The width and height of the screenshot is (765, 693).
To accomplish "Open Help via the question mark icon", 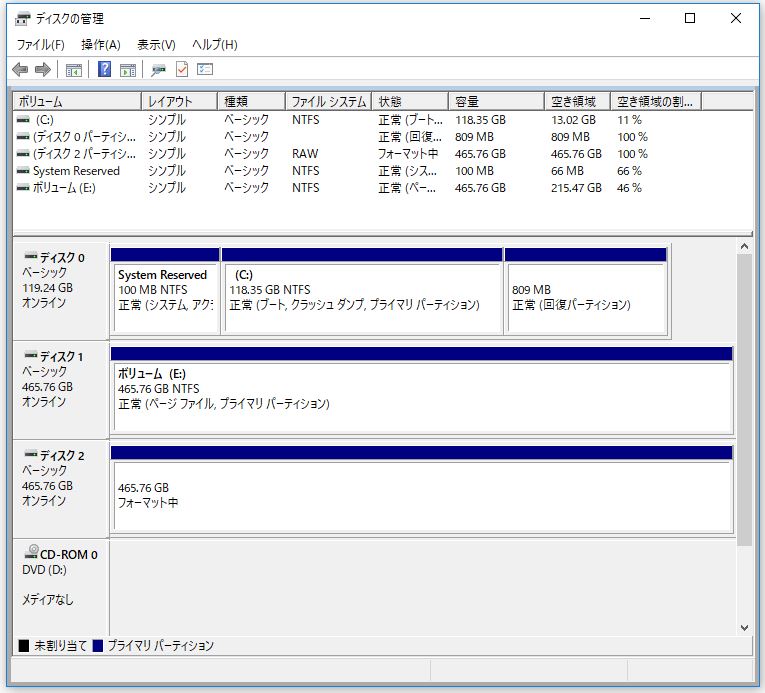I will coord(104,69).
